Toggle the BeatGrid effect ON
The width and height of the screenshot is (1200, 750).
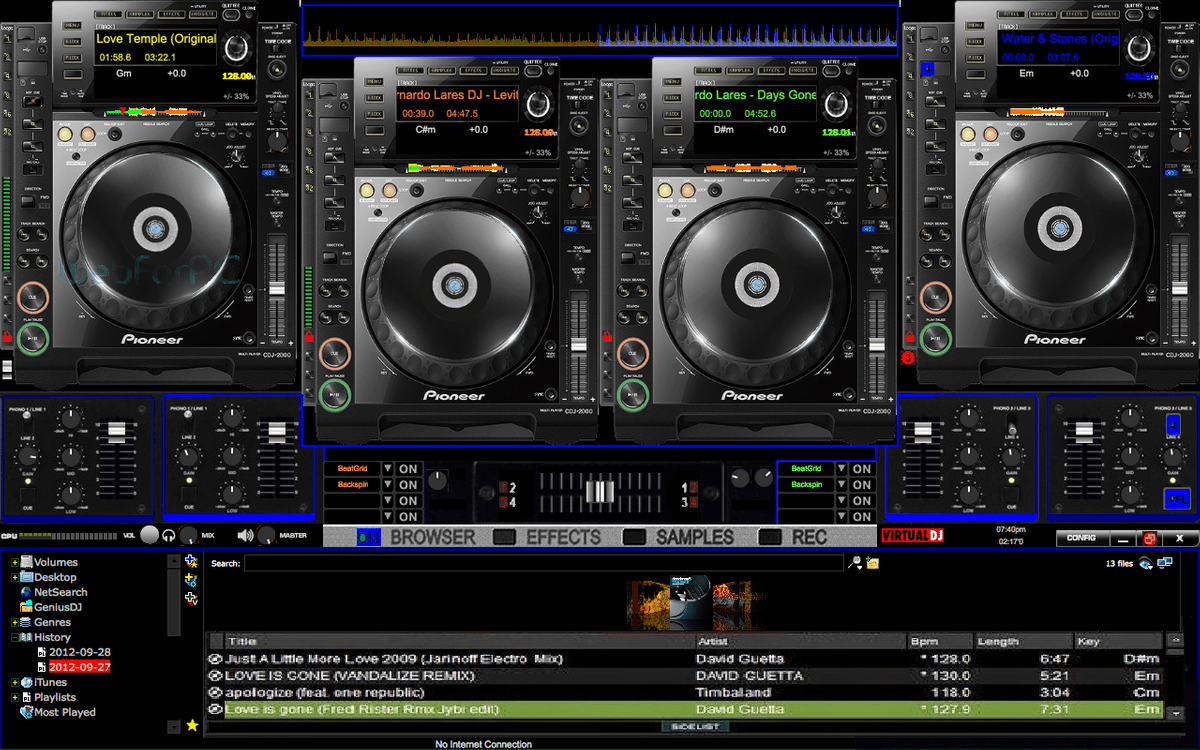tap(407, 468)
